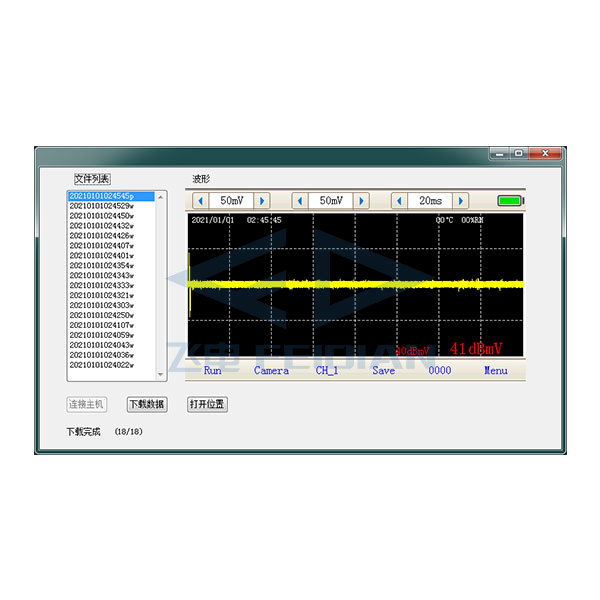Click right arrow of first 50mV setting
This screenshot has width=600, height=600.
(x=262, y=201)
